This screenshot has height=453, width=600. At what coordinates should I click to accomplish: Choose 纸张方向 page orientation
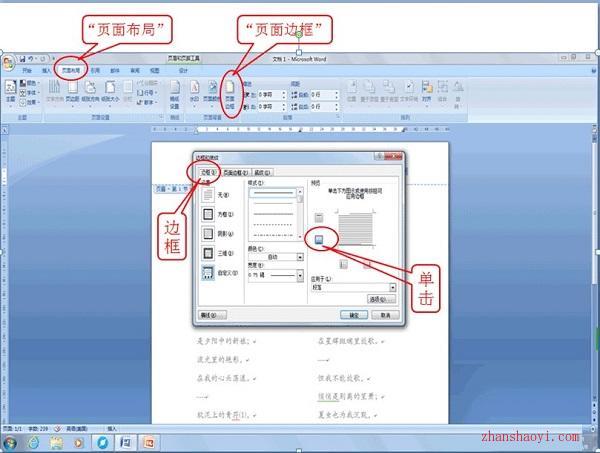click(x=90, y=92)
